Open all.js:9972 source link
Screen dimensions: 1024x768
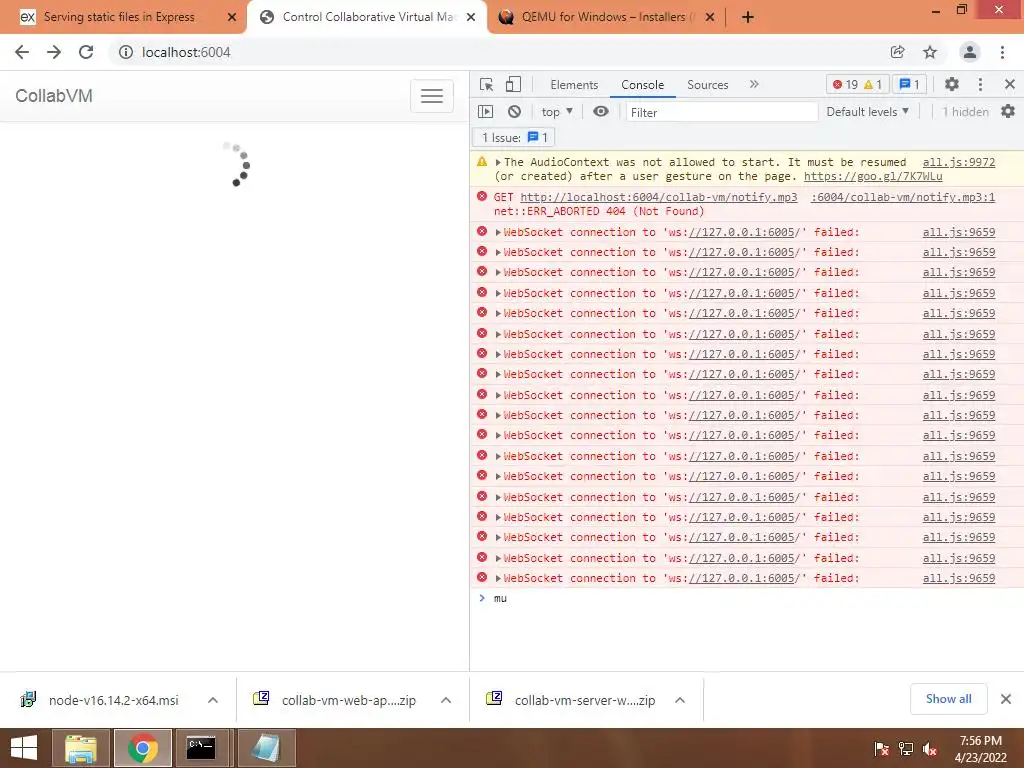click(x=959, y=162)
